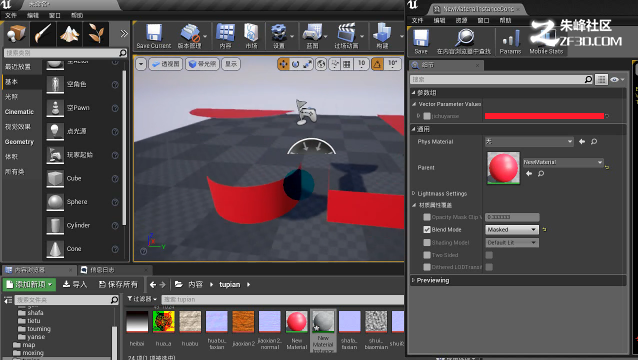Open the Shading Model Default Lit dropdown

512,242
